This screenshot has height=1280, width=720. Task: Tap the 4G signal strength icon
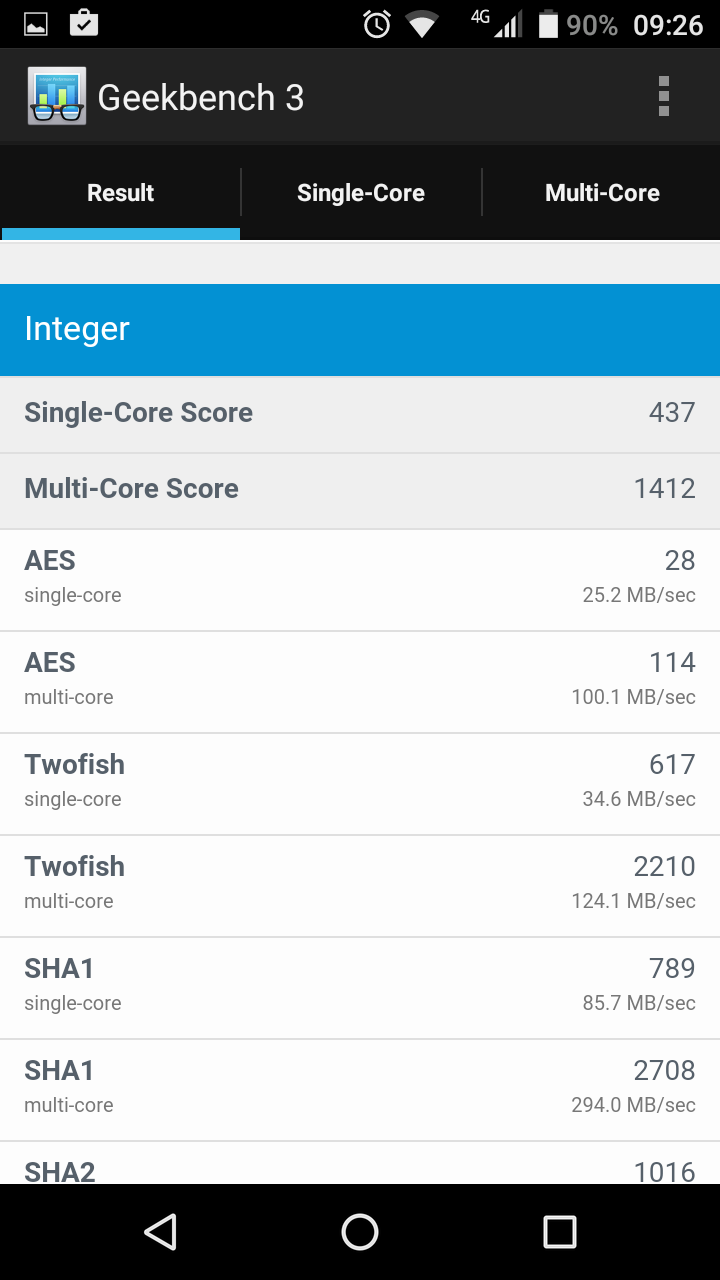(x=499, y=24)
